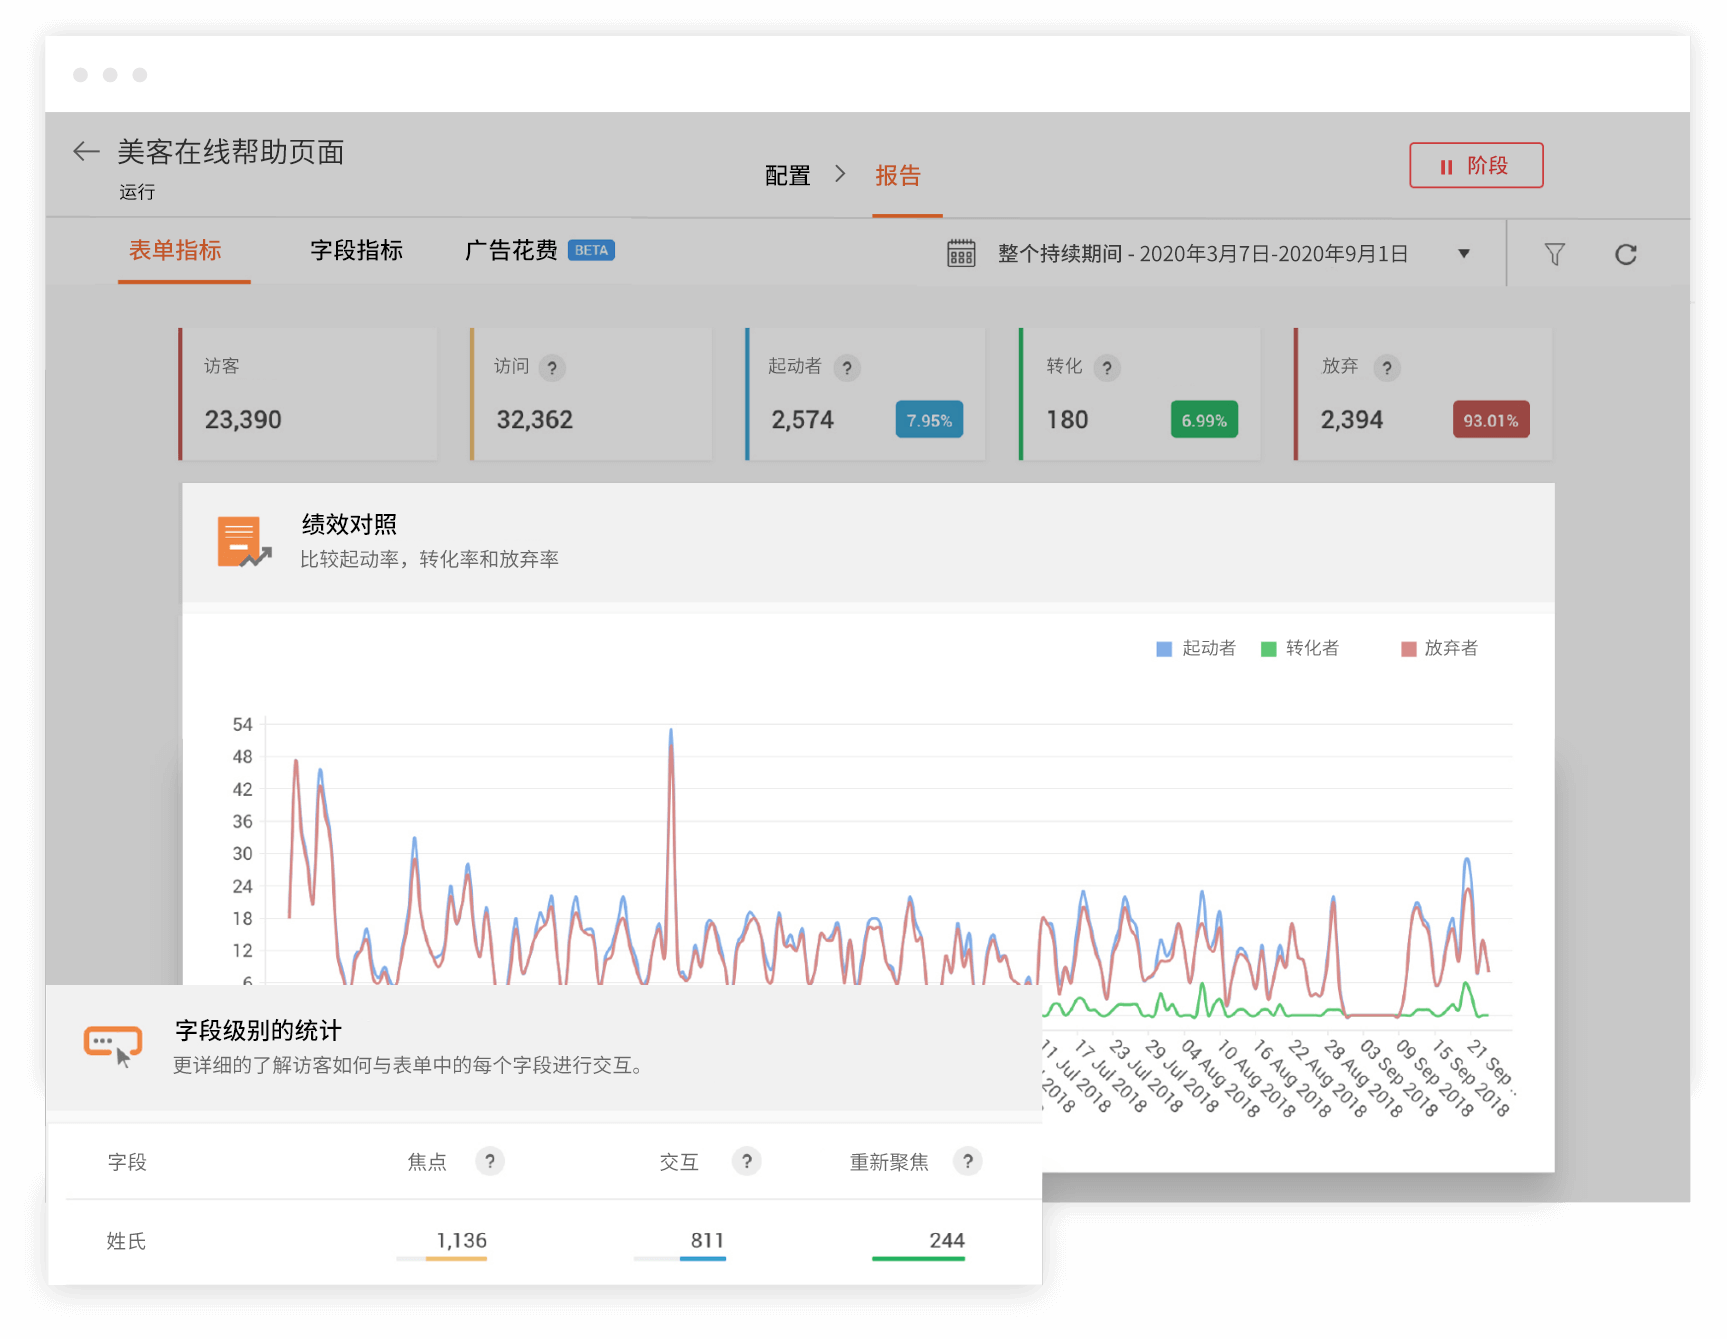Toggle 转化者 series in chart legend
The image size is (1727, 1339).
tap(1300, 648)
